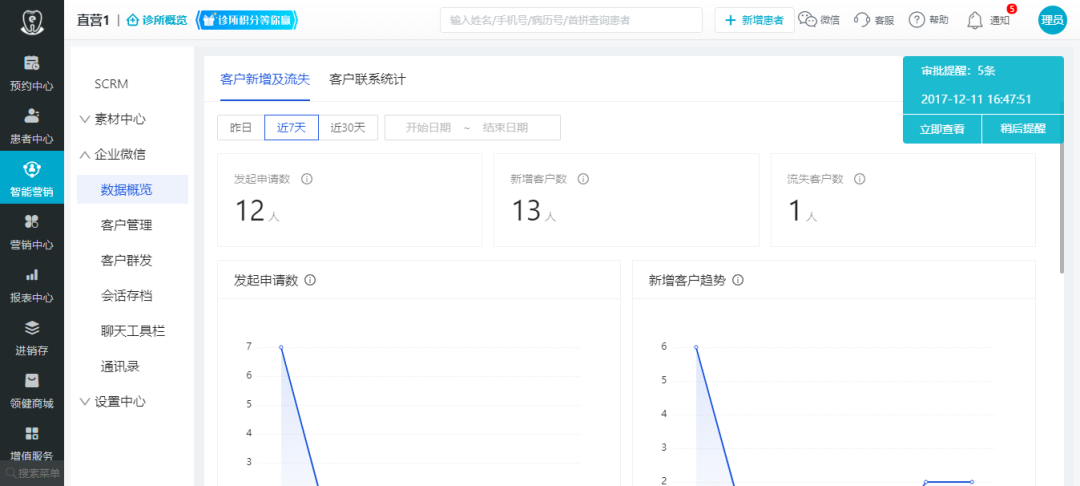Click the 13 人 value
Image resolution: width=1080 pixels, height=486 pixels.
click(533, 211)
